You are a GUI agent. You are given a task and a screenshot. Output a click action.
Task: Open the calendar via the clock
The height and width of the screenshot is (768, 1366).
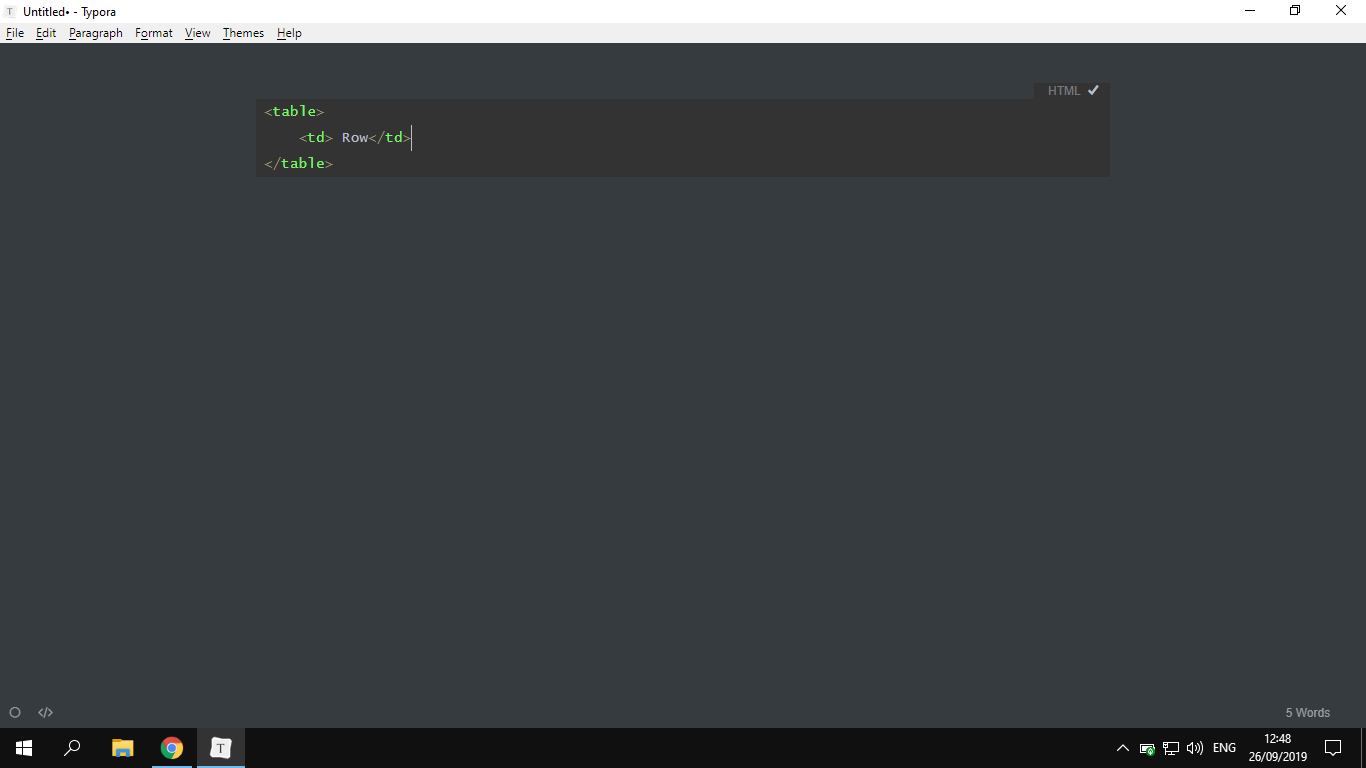click(x=1279, y=747)
